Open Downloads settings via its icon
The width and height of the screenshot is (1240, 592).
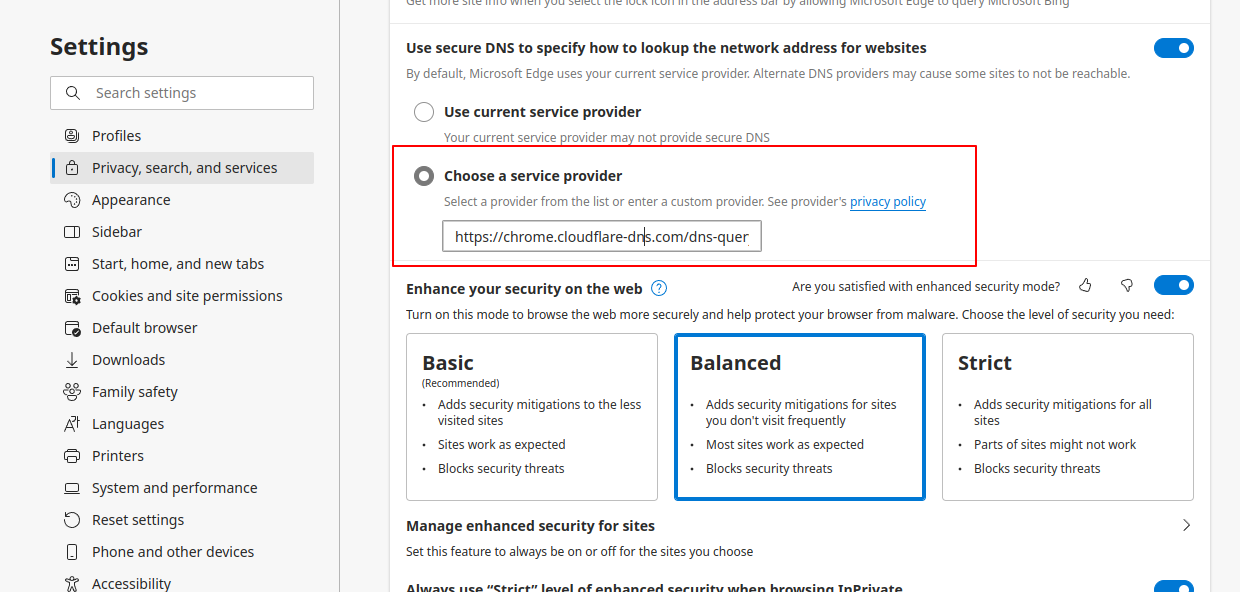point(71,359)
